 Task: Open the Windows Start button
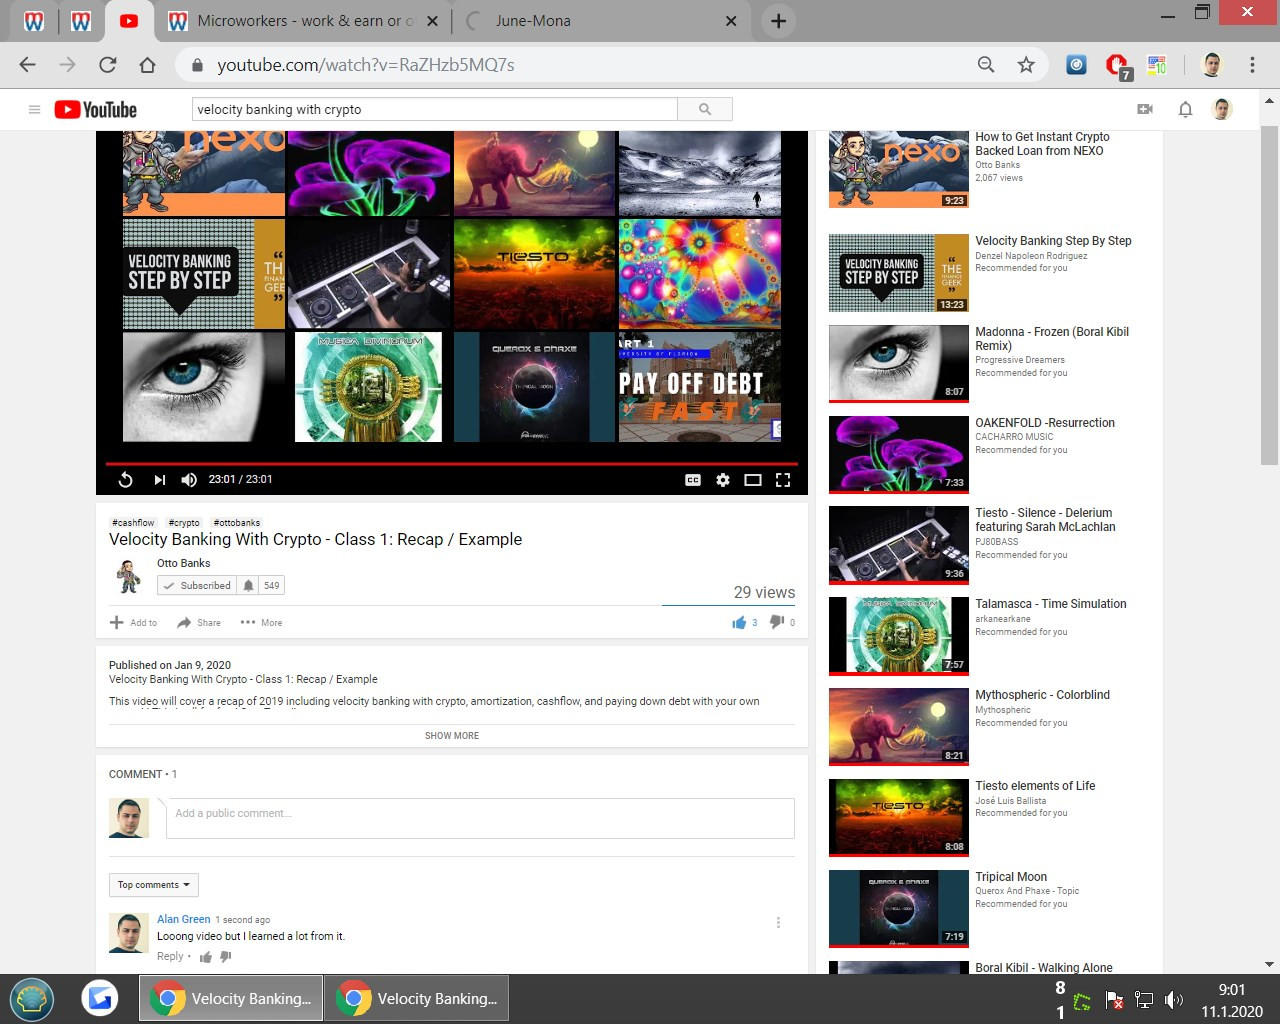click(x=32, y=998)
